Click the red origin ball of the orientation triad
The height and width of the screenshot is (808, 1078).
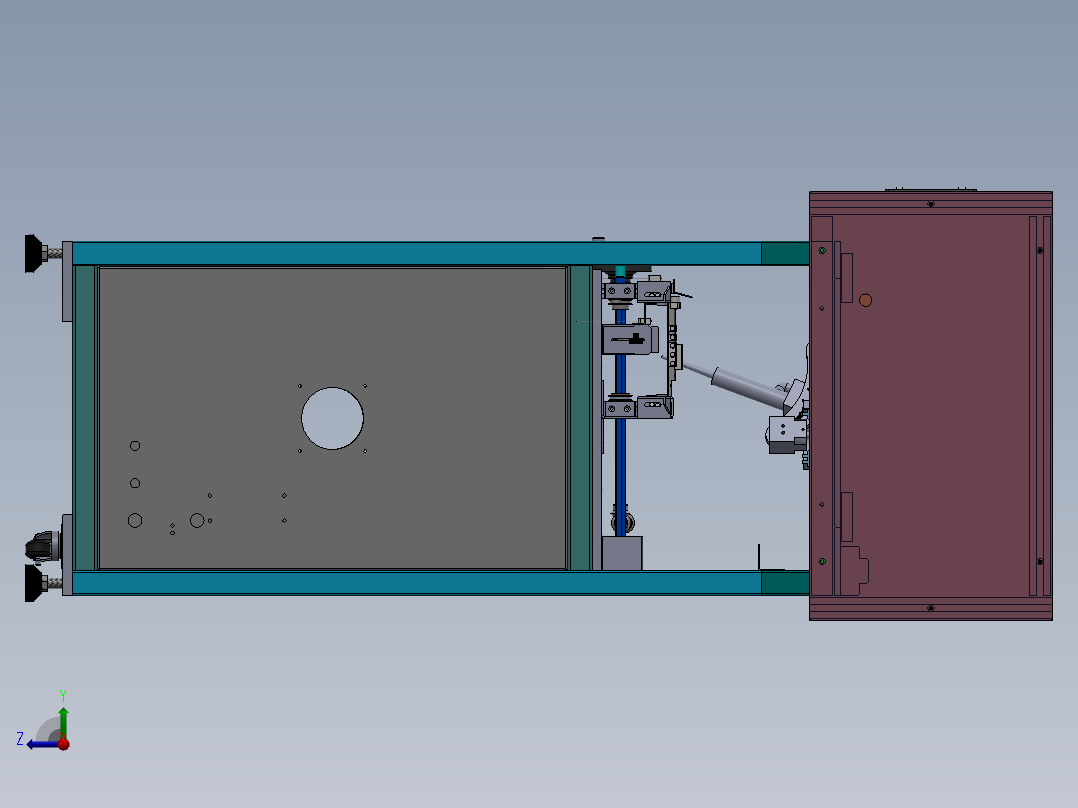tap(64, 744)
